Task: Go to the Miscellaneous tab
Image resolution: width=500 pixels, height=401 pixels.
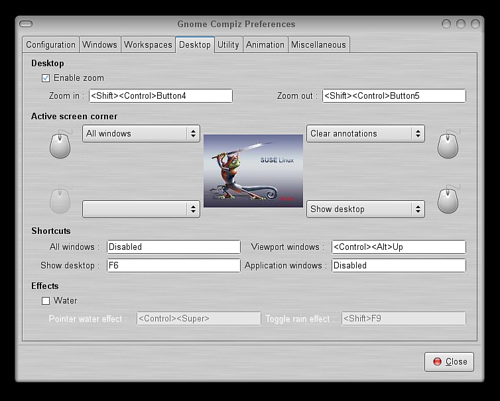Action: coord(319,45)
